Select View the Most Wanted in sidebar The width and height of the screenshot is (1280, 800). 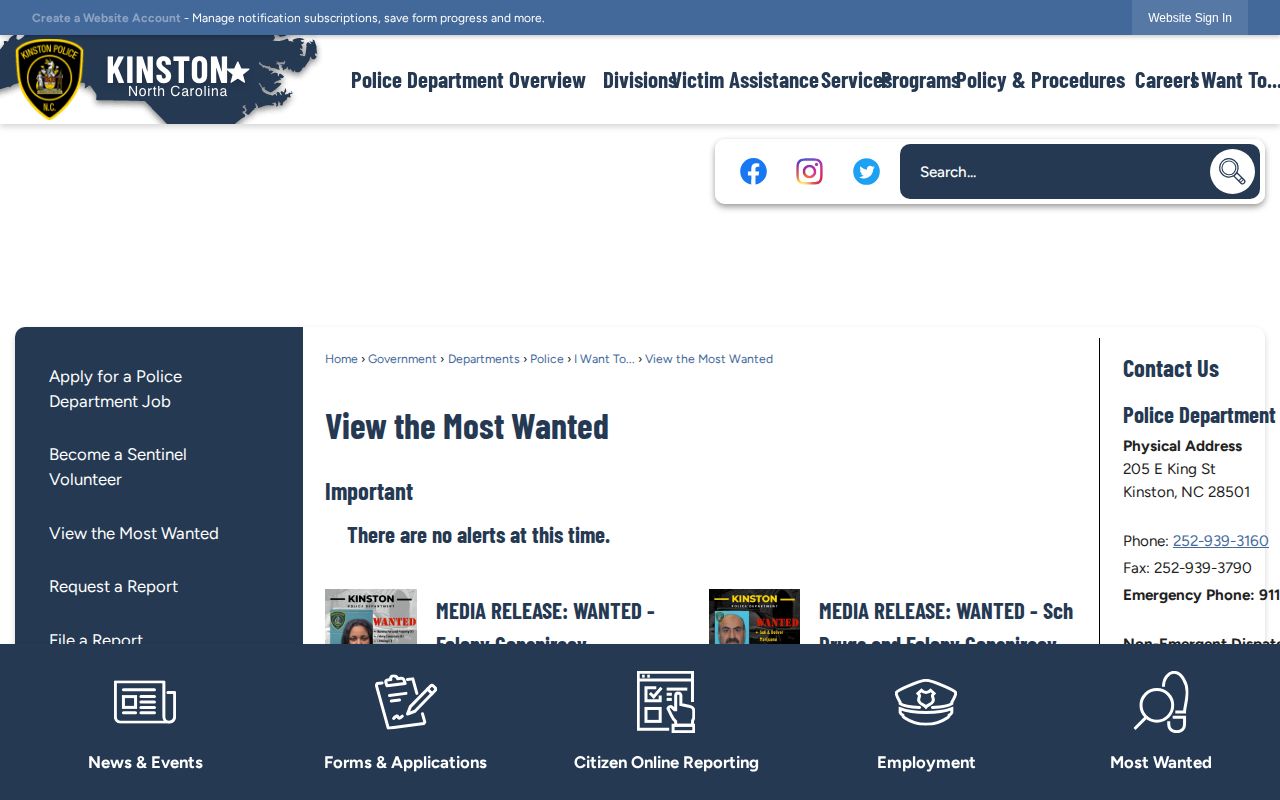tap(134, 534)
